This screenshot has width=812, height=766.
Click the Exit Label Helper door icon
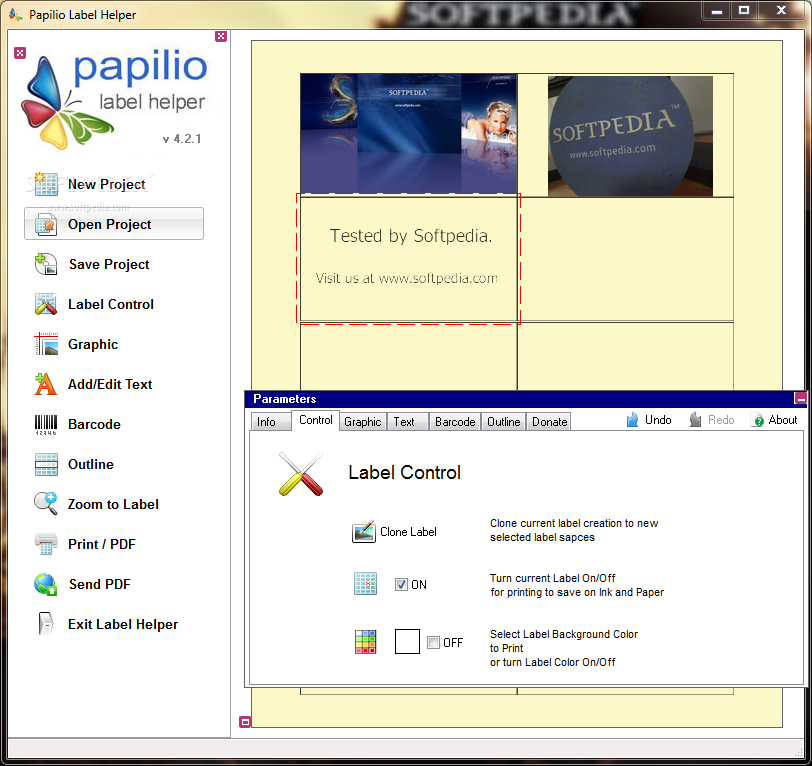tap(46, 624)
